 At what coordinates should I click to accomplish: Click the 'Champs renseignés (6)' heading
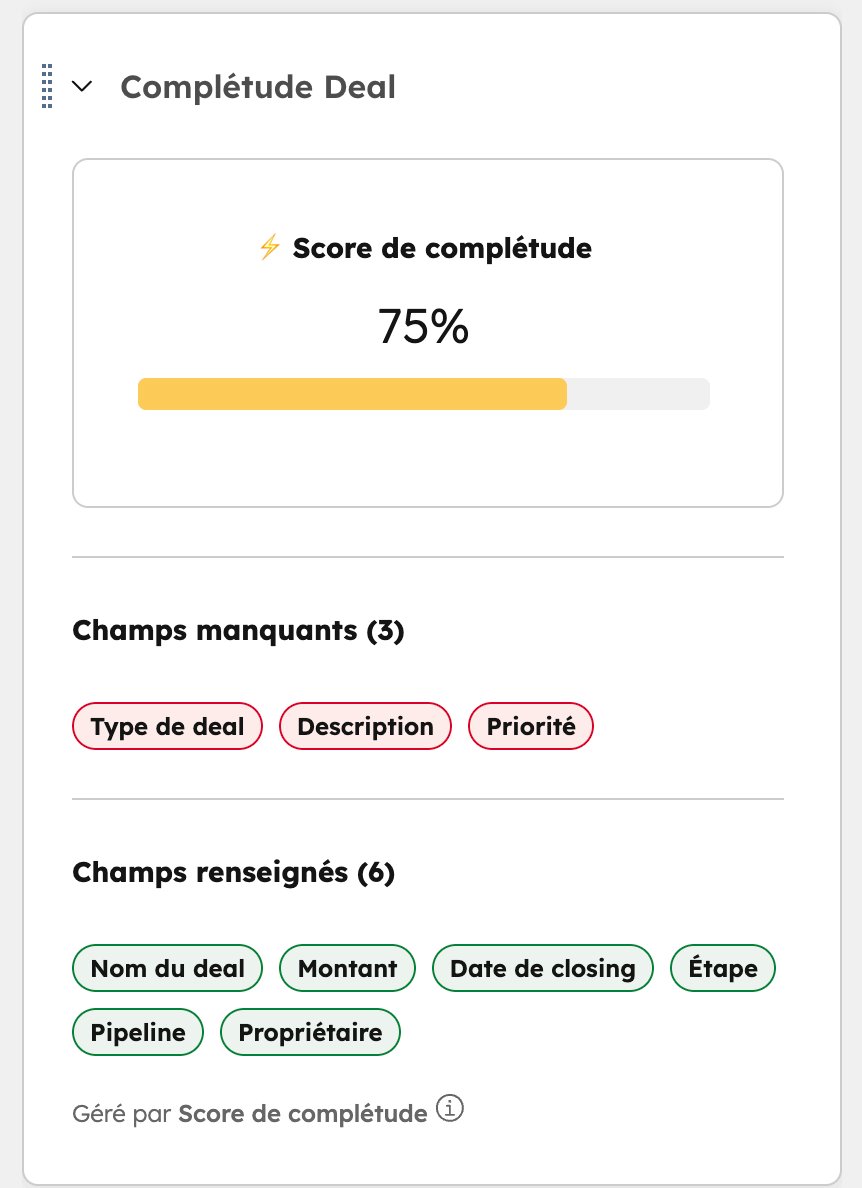pyautogui.click(x=234, y=873)
